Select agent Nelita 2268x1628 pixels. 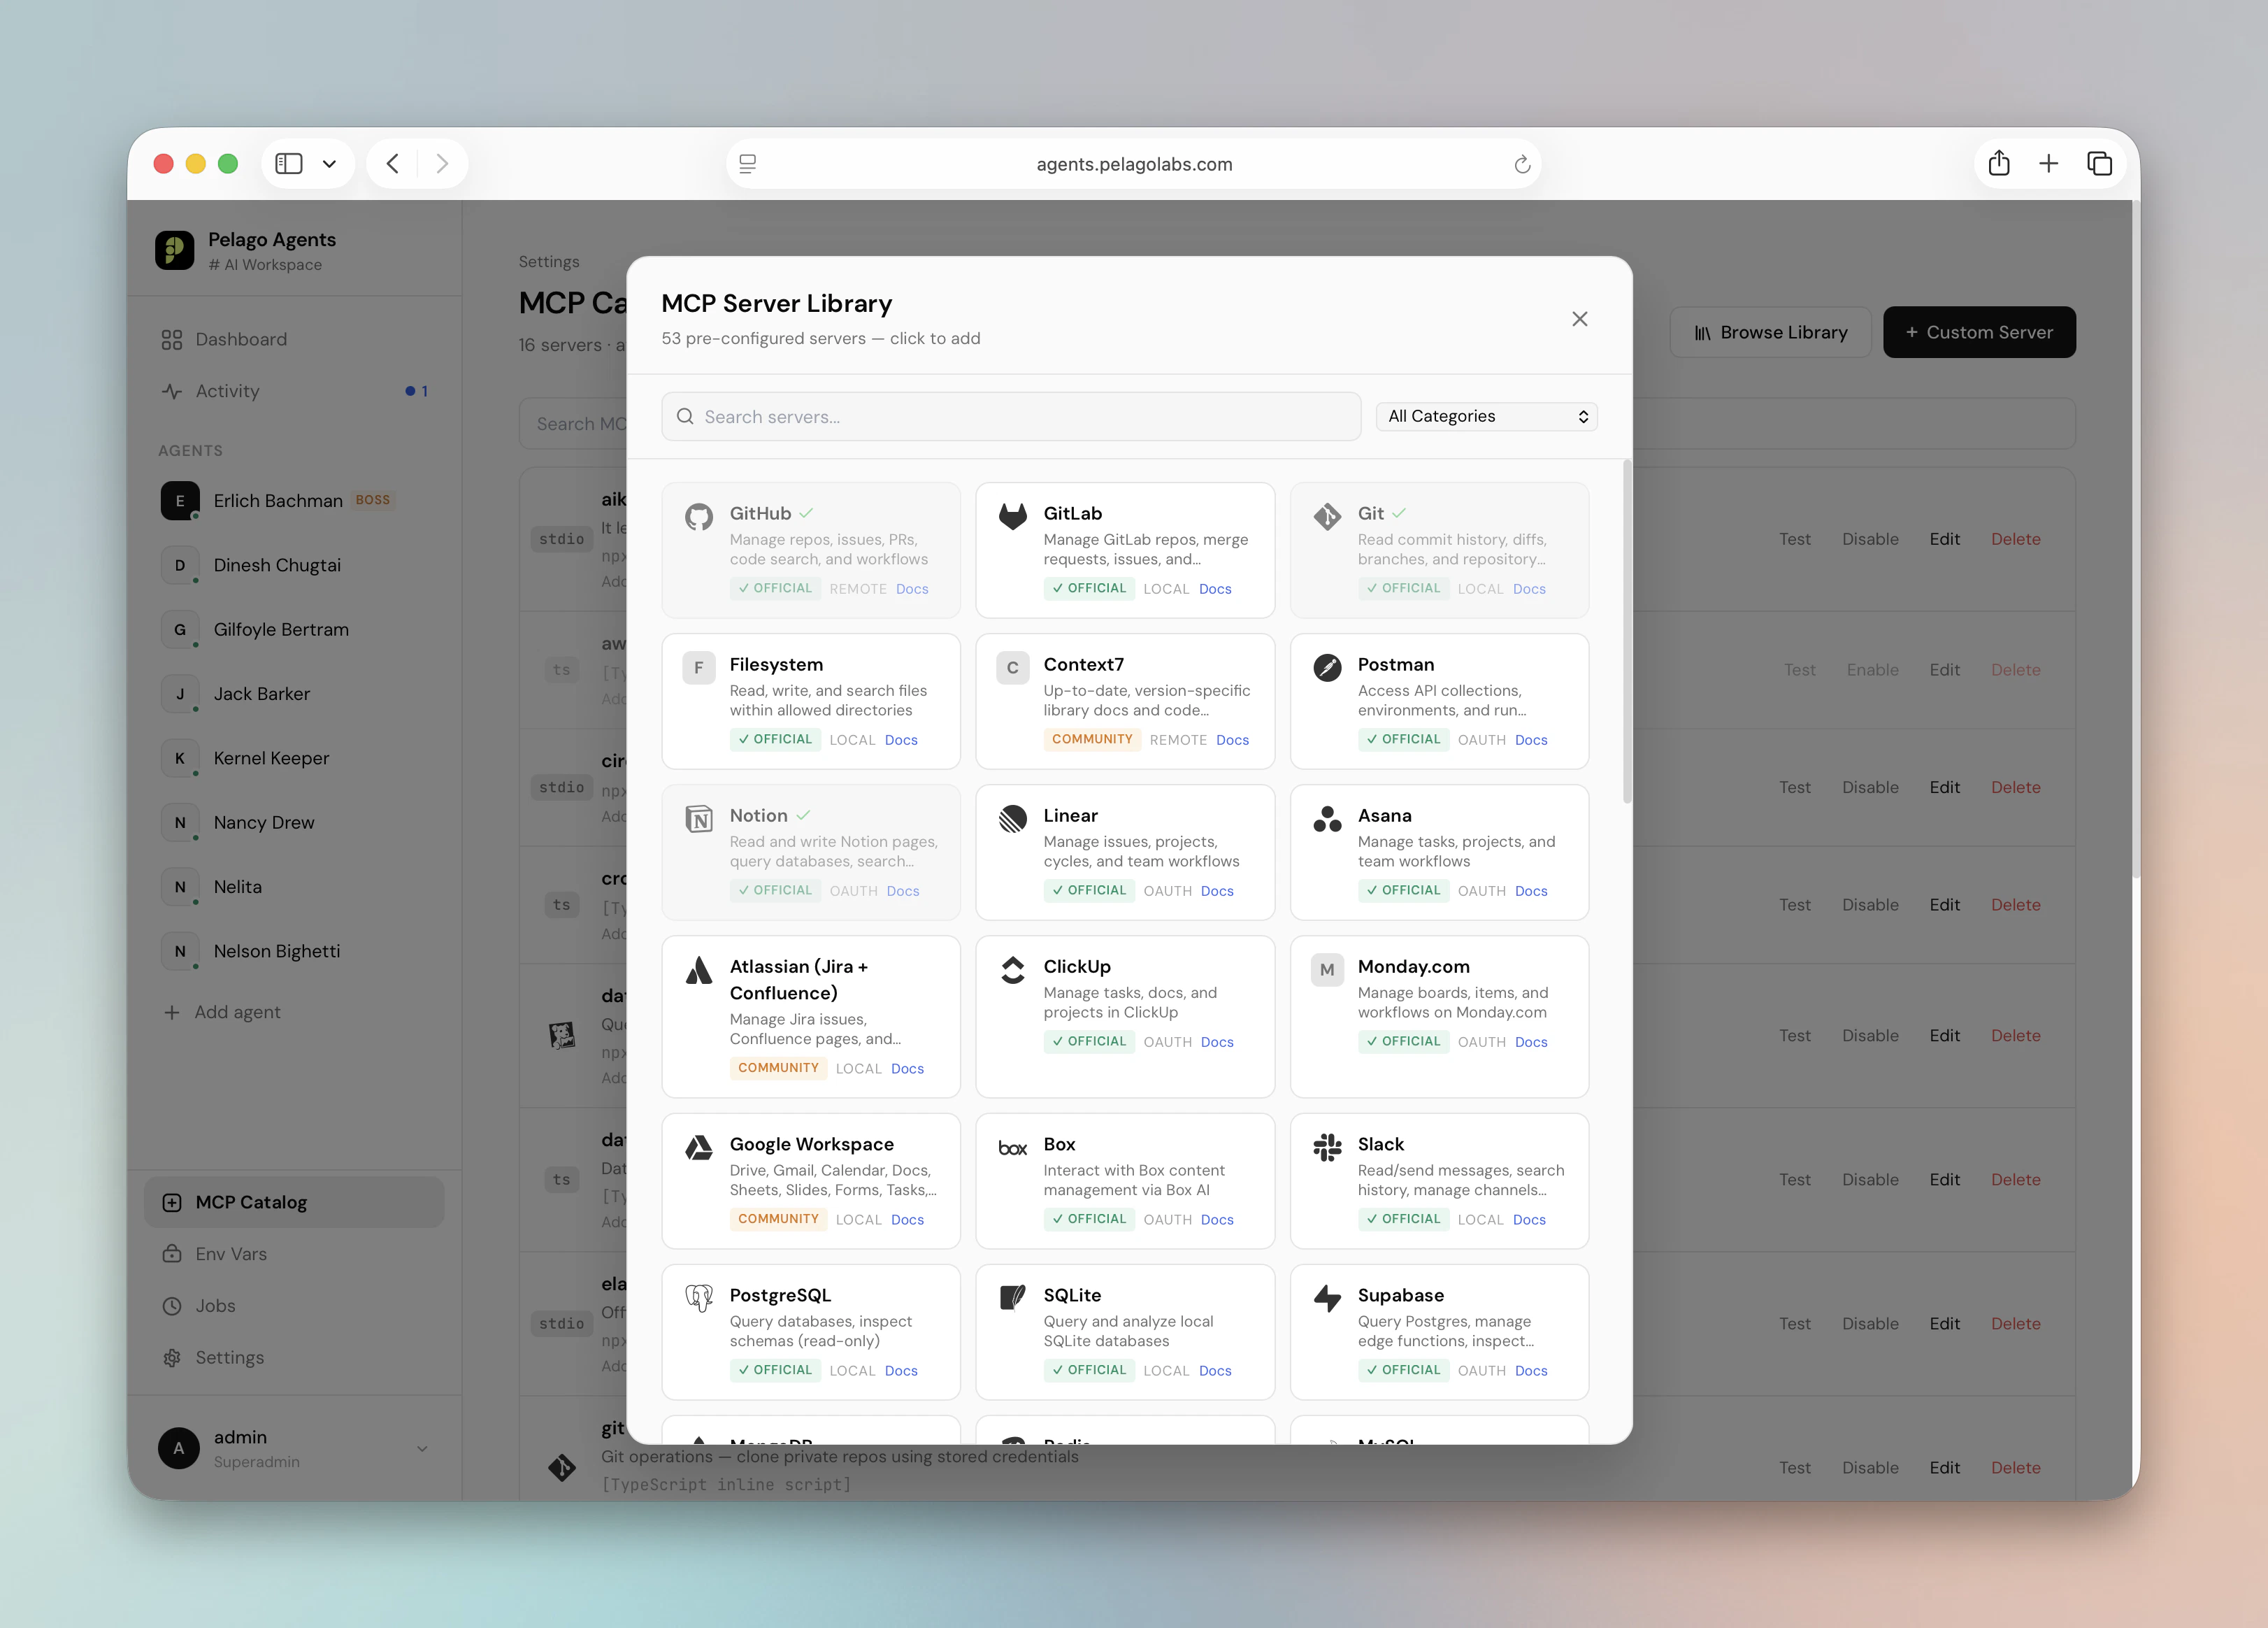295,887
